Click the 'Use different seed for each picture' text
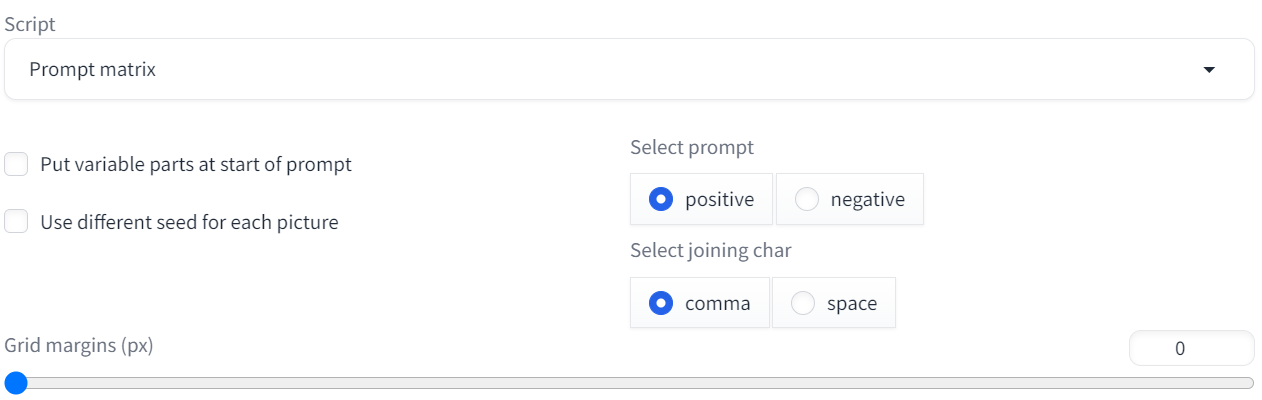1262x400 pixels. [189, 222]
